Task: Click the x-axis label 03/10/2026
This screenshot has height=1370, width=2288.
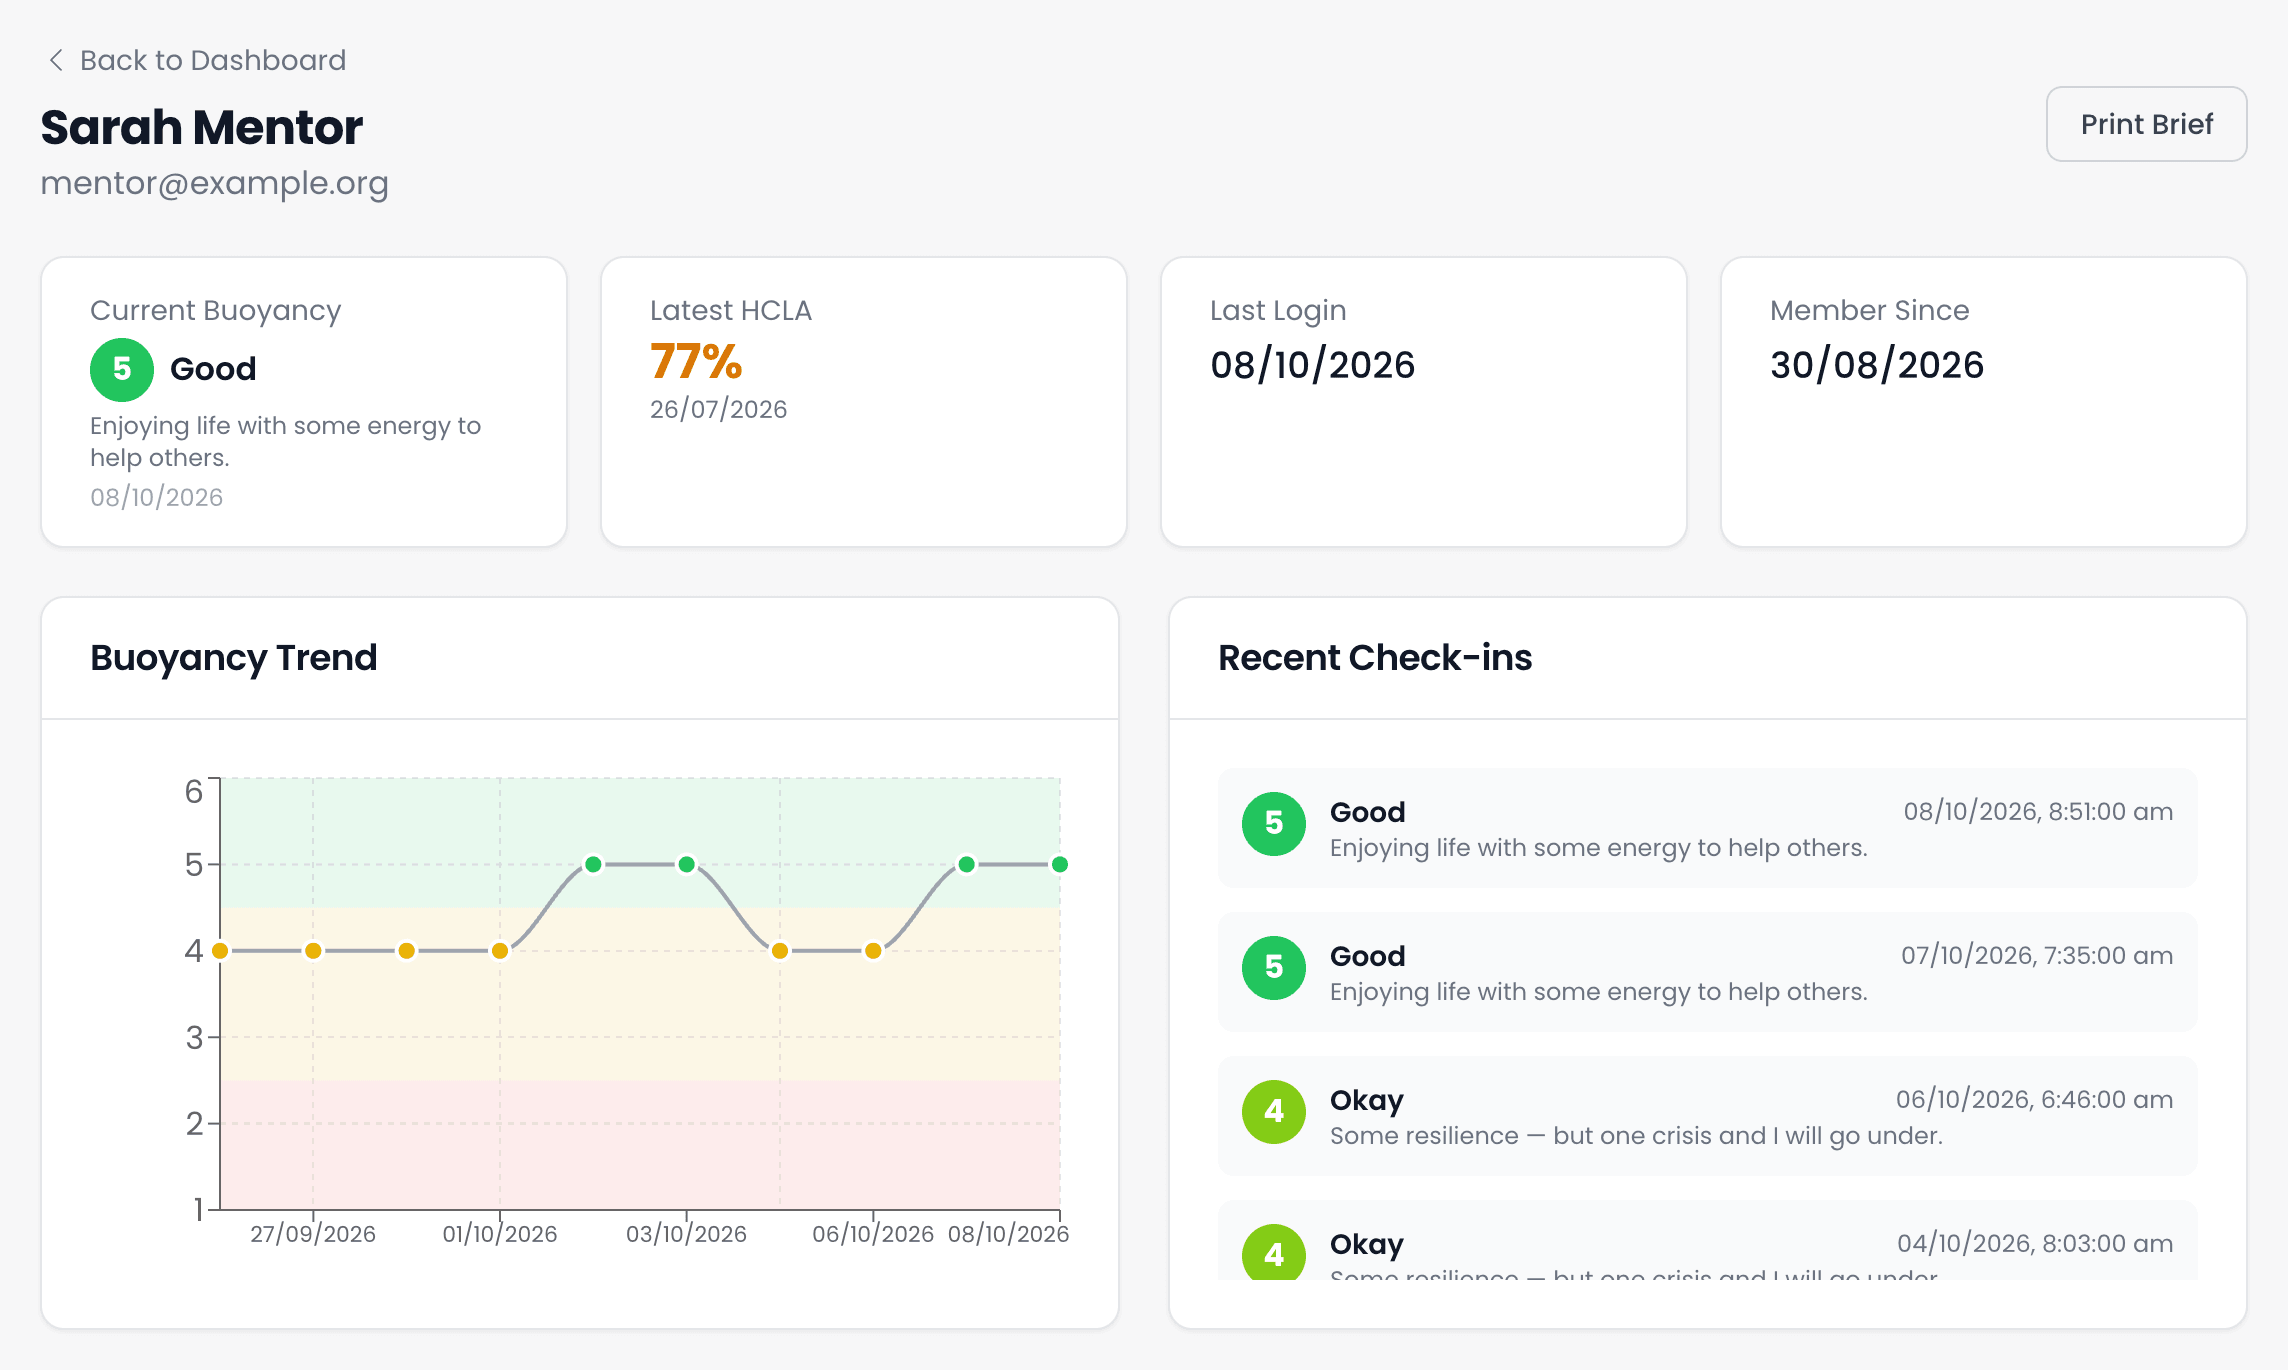Action: coord(686,1233)
